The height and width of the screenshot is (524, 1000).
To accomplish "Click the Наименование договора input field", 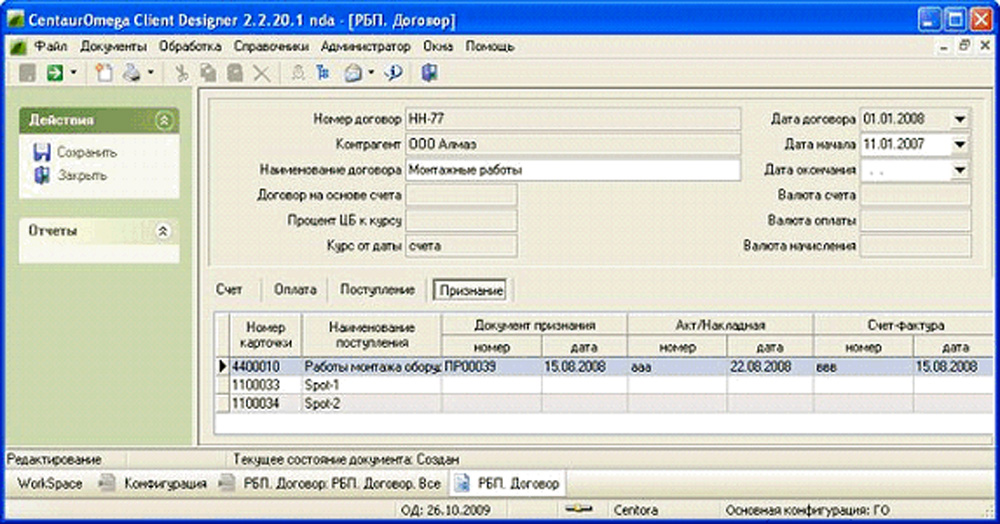I will pos(572,170).
